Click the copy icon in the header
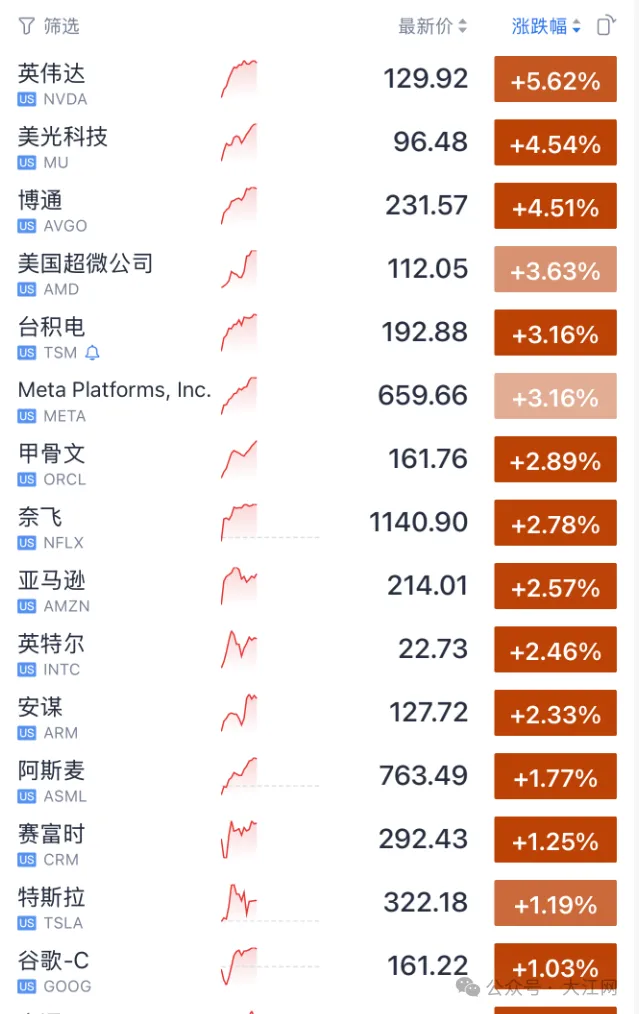The image size is (639, 1014). tap(604, 26)
